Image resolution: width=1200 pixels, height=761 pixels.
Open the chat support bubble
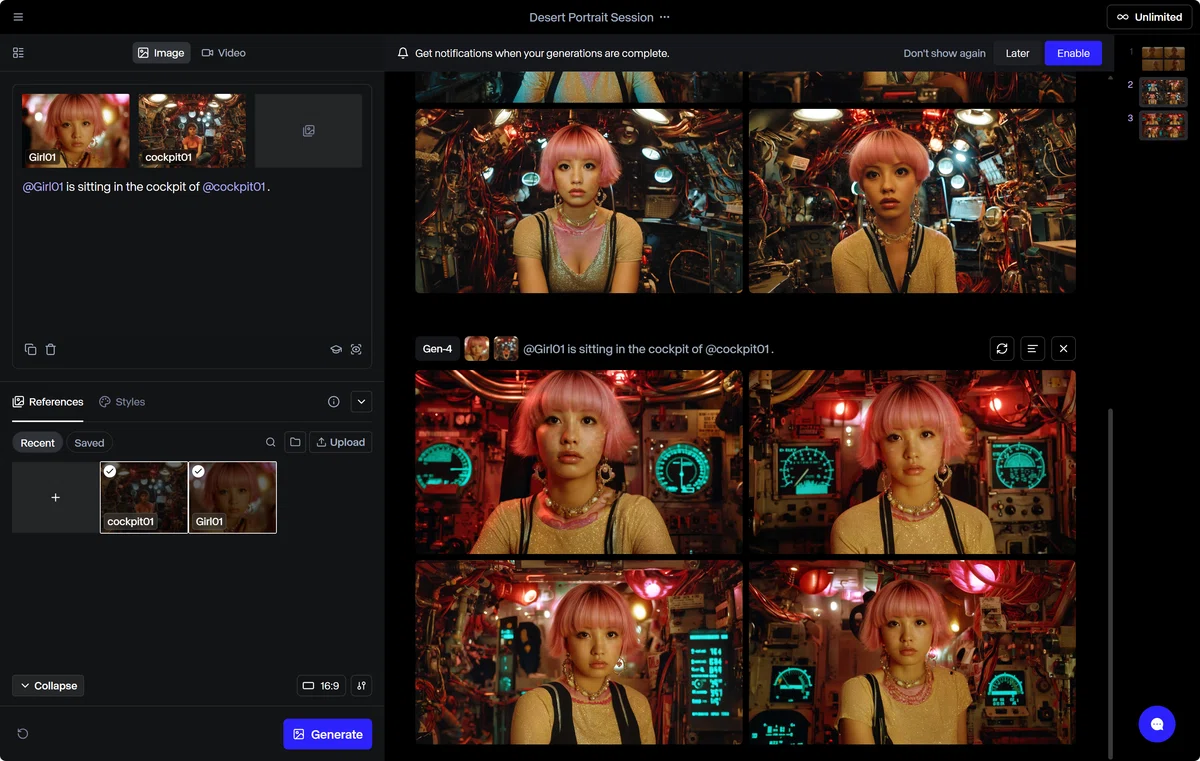pyautogui.click(x=1157, y=724)
